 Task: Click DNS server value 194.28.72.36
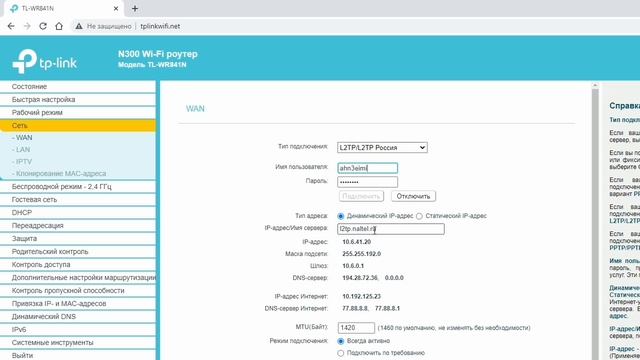tap(360, 278)
